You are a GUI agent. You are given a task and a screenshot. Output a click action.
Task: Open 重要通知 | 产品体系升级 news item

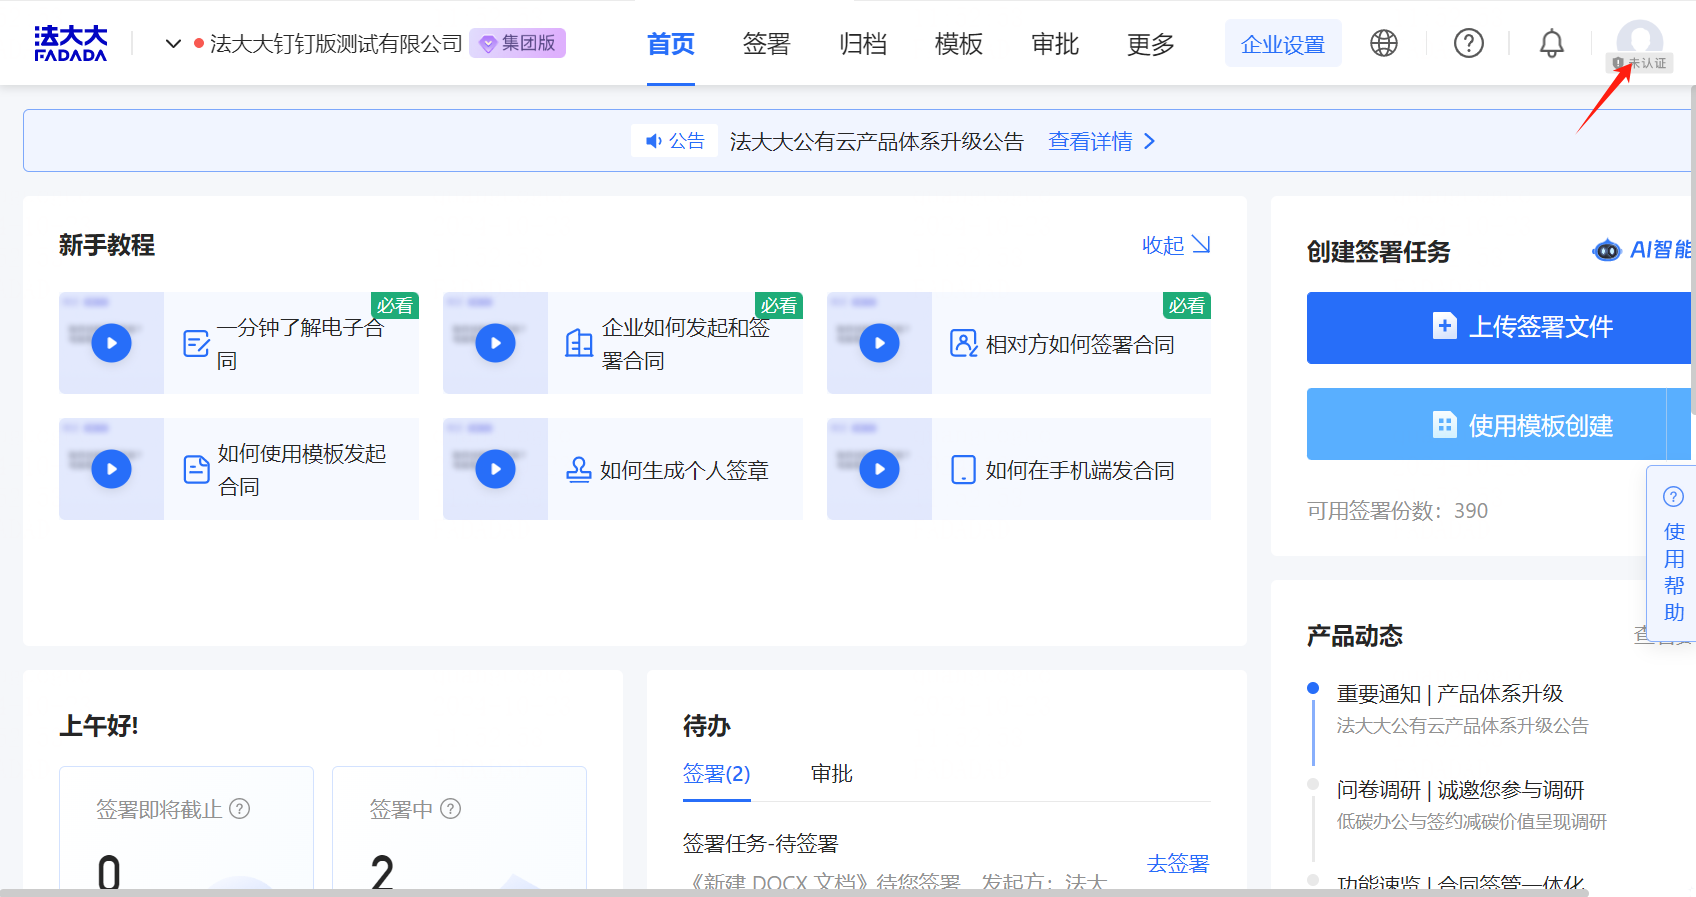click(x=1450, y=694)
